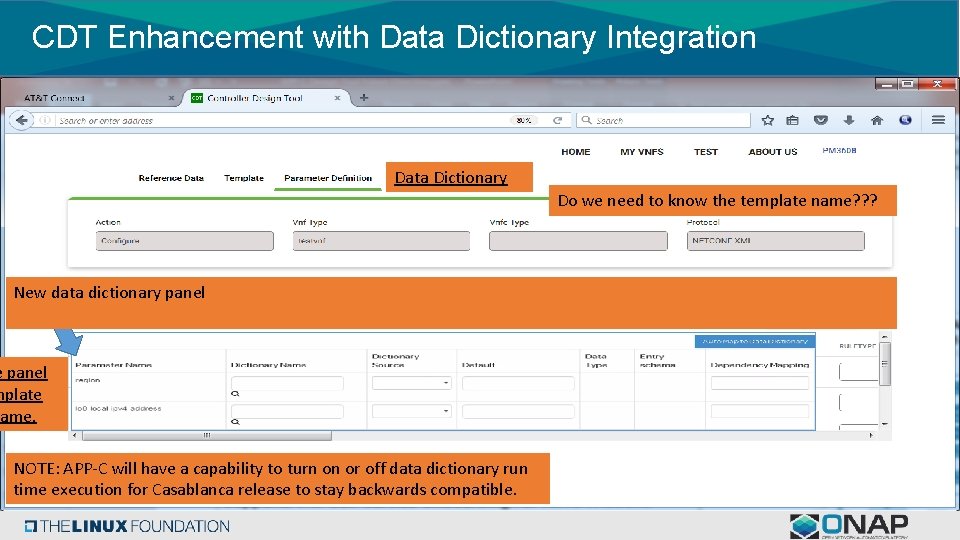The width and height of the screenshot is (960, 540).
Task: Open ABOUT US navigation item
Action: (x=773, y=152)
